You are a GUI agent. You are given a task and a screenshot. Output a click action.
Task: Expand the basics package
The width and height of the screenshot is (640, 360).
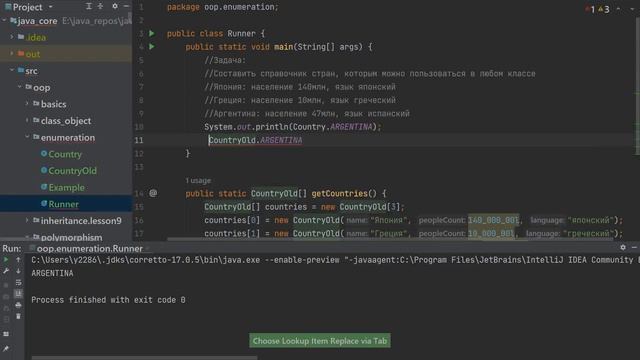(x=27, y=104)
